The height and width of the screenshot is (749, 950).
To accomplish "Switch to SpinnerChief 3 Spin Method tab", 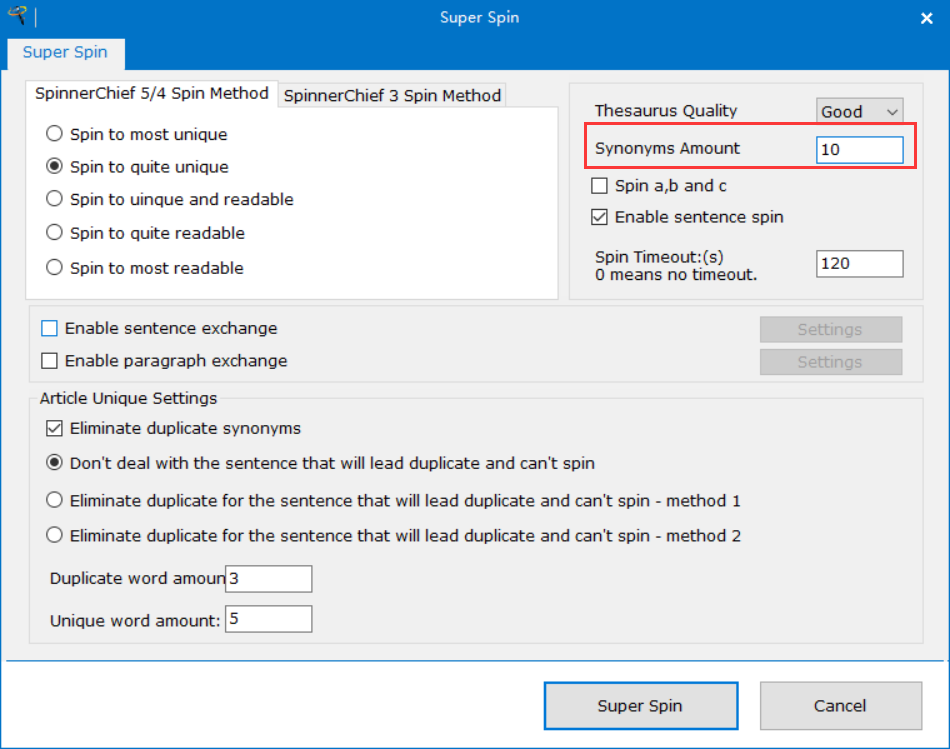I will pos(392,96).
